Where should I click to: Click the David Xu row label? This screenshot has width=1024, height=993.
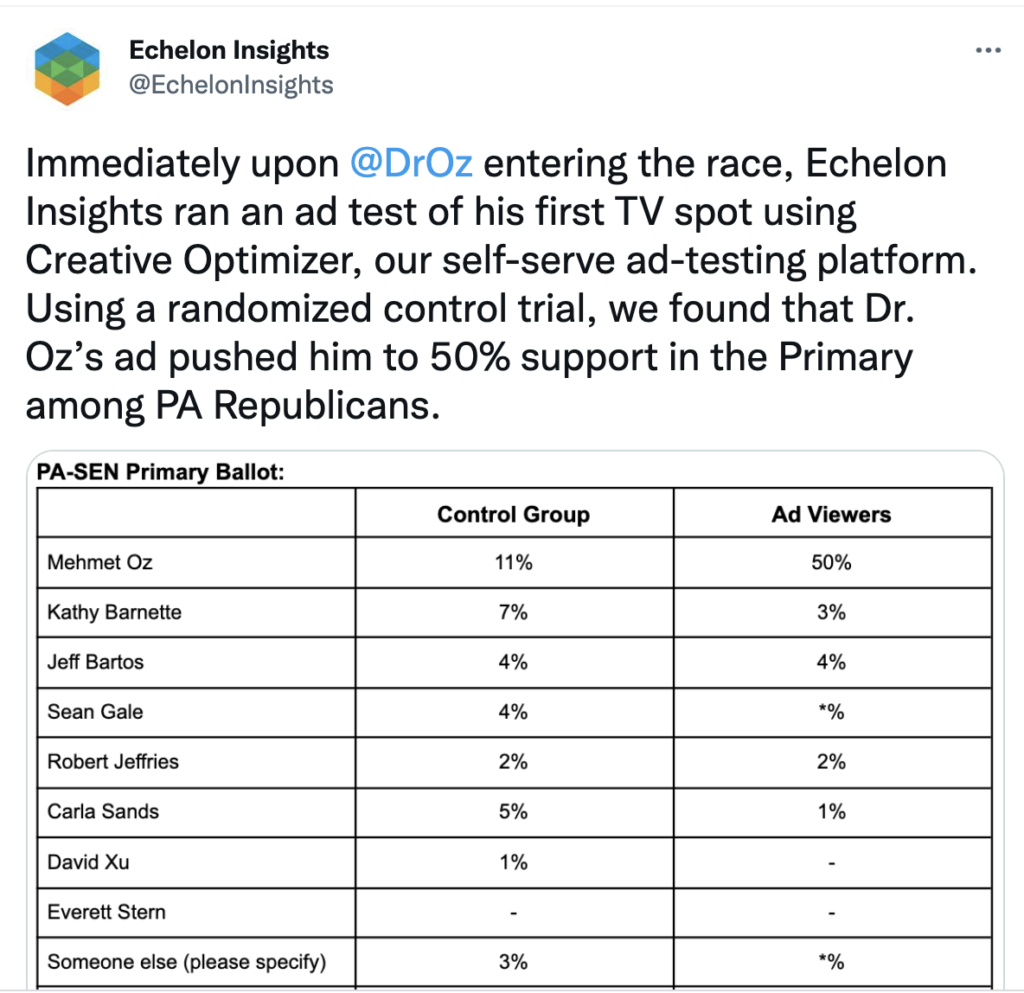88,861
